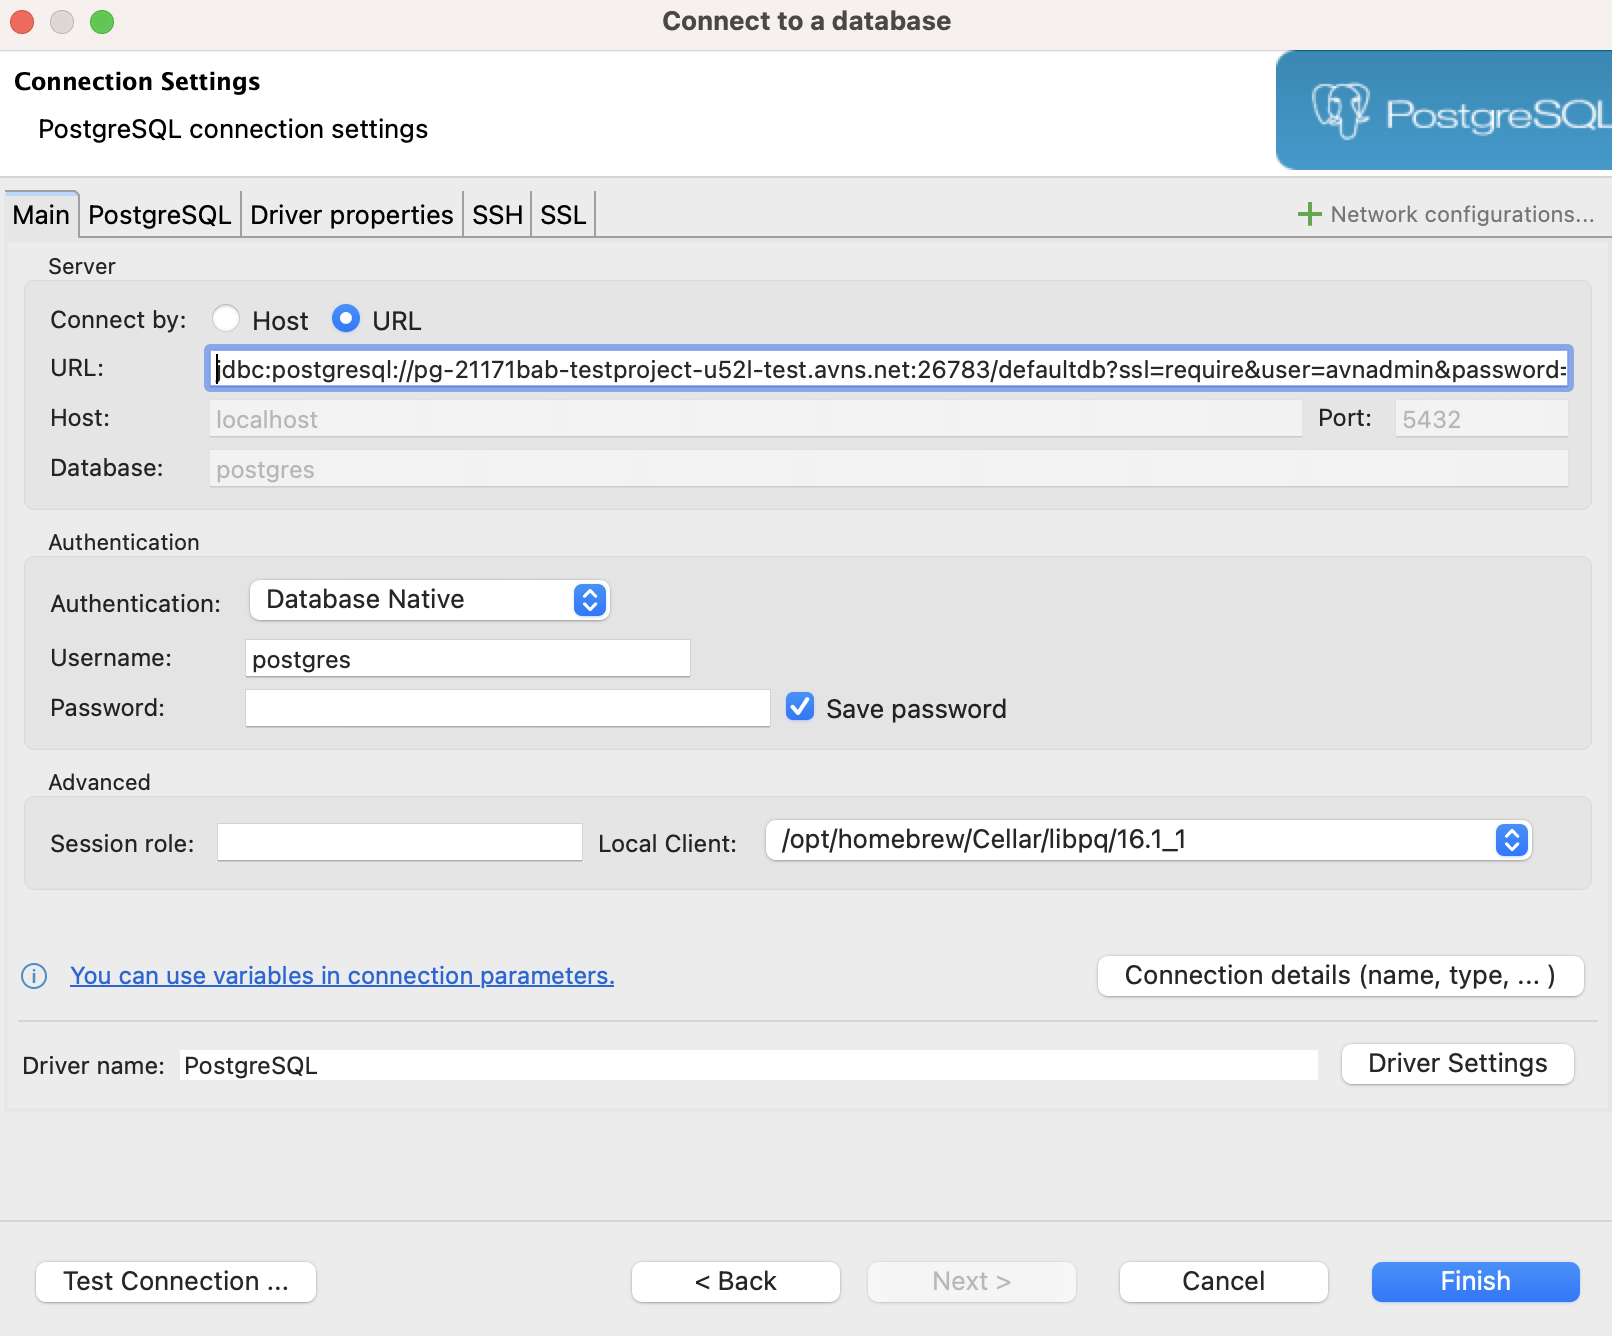Open Driver Settings
The height and width of the screenshot is (1336, 1612).
[x=1456, y=1063]
